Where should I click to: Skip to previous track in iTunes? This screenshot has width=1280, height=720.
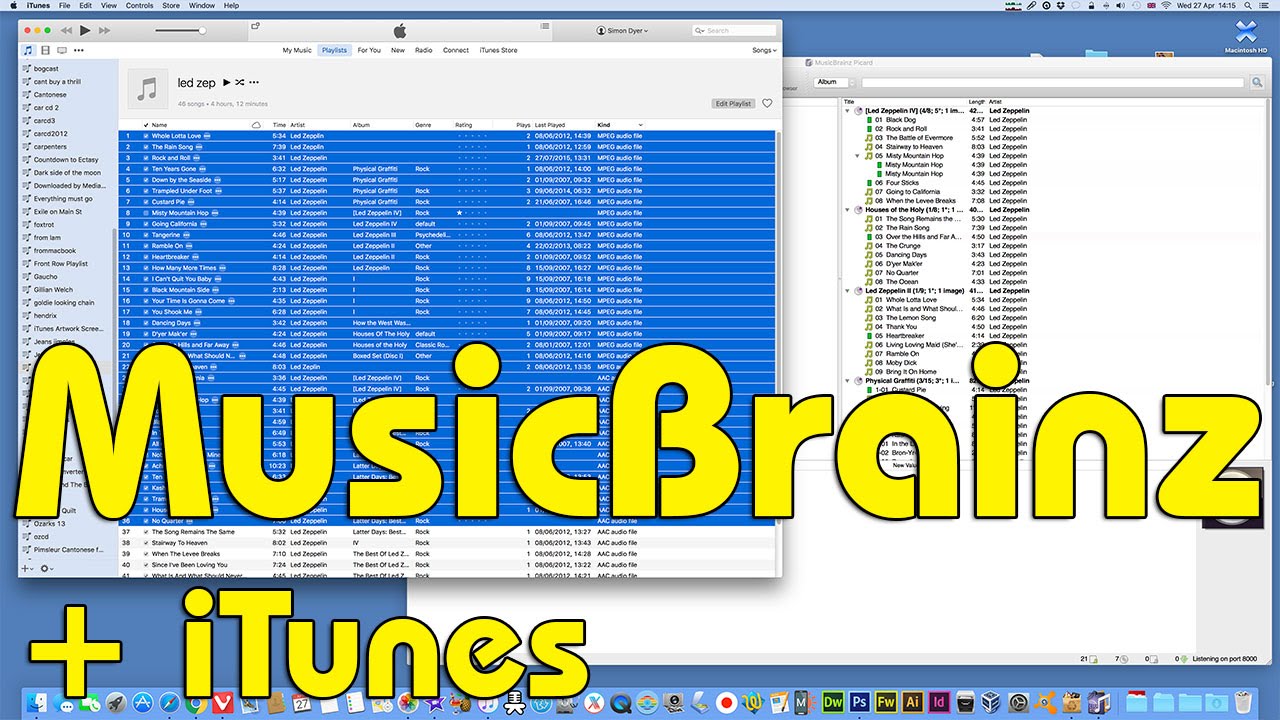[x=66, y=31]
